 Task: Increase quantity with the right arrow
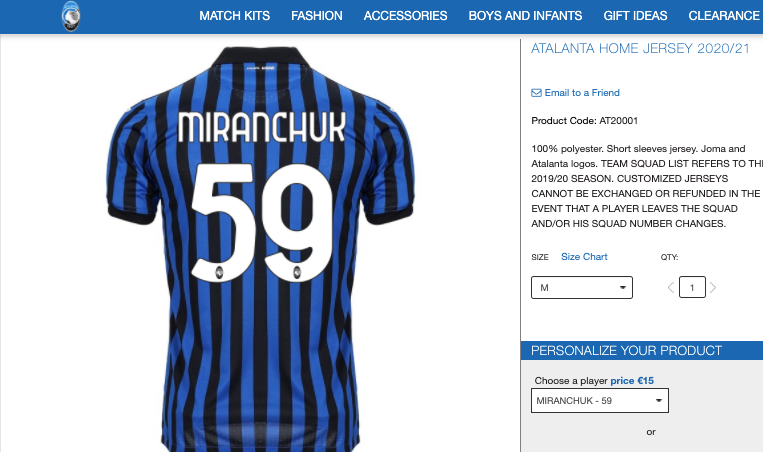tap(713, 288)
